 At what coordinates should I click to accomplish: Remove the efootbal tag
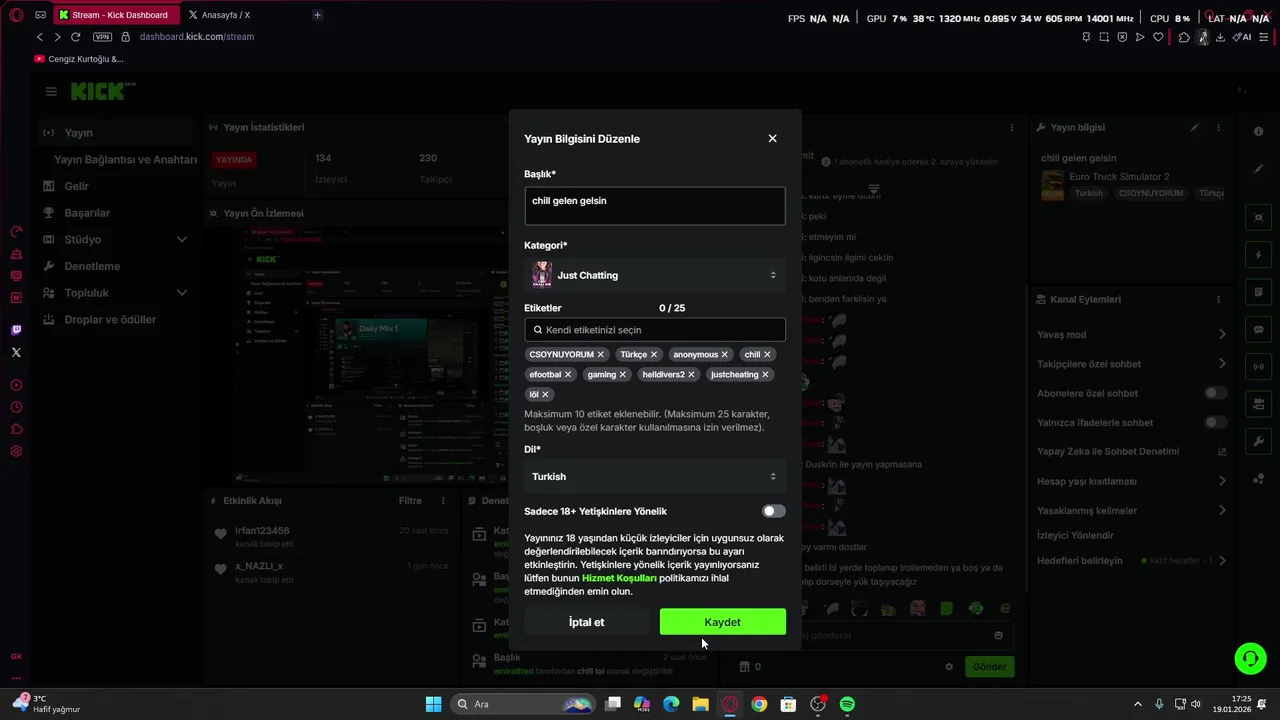[x=568, y=374]
